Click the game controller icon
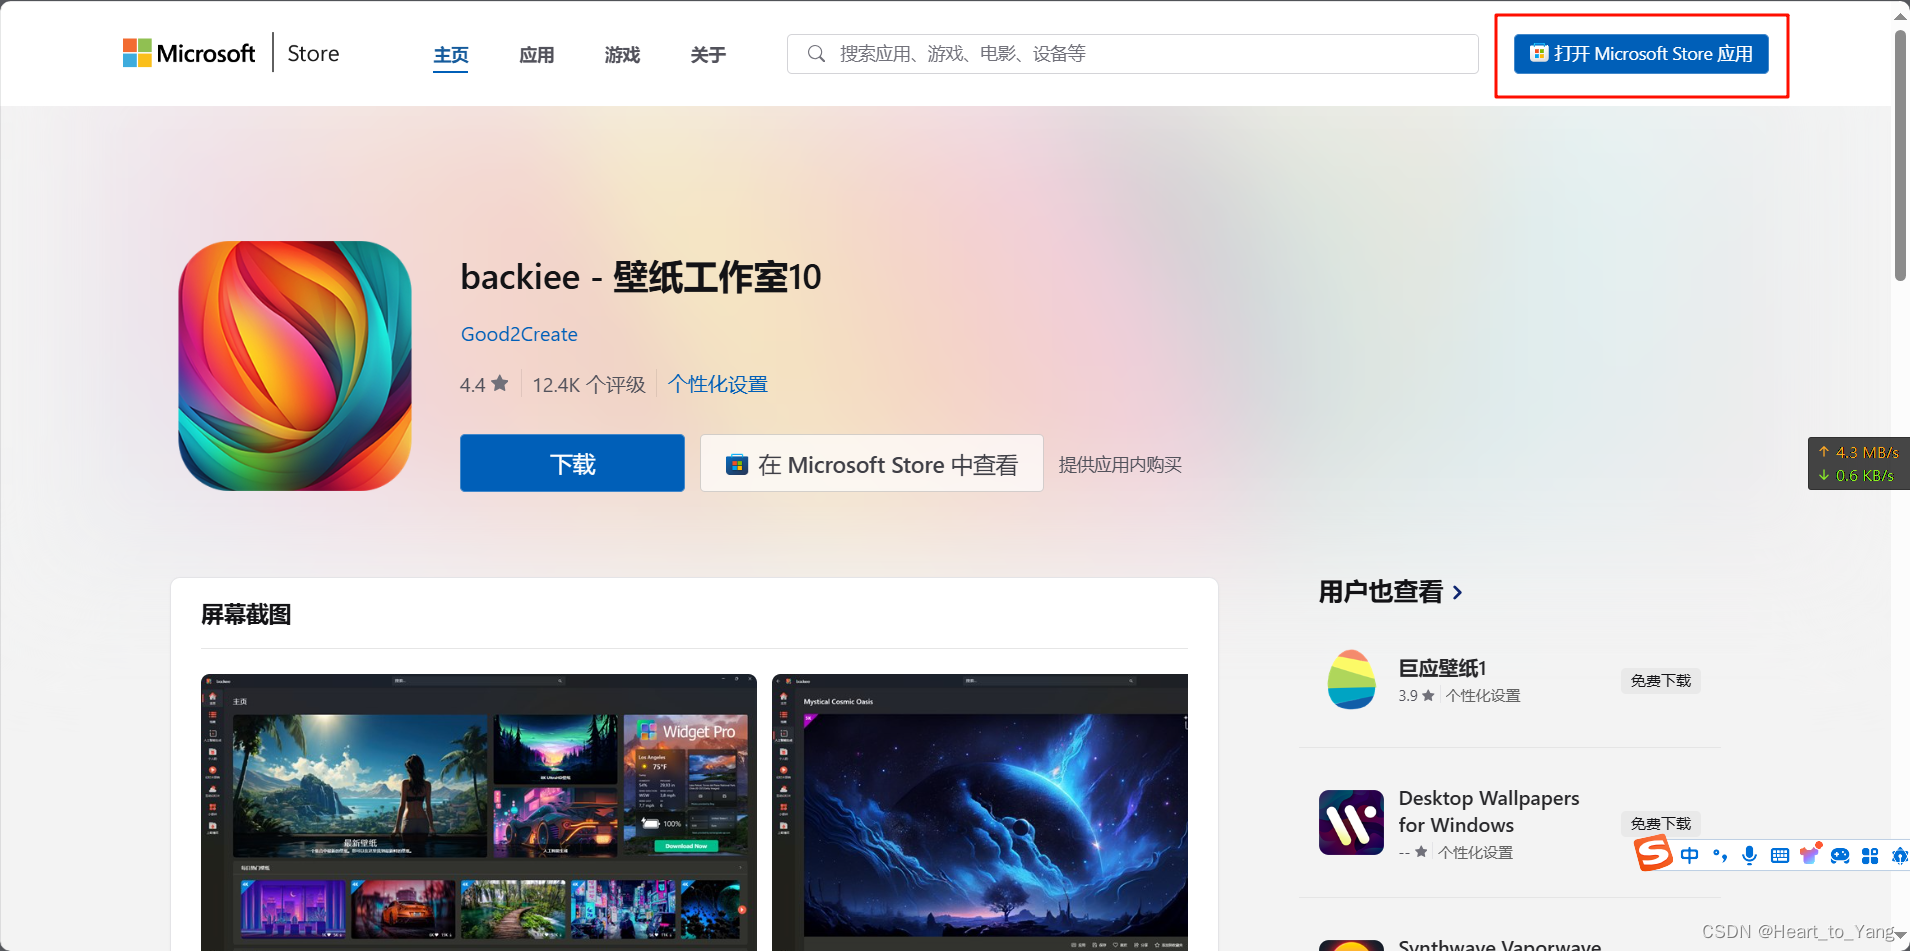This screenshot has width=1910, height=951. [x=1840, y=856]
